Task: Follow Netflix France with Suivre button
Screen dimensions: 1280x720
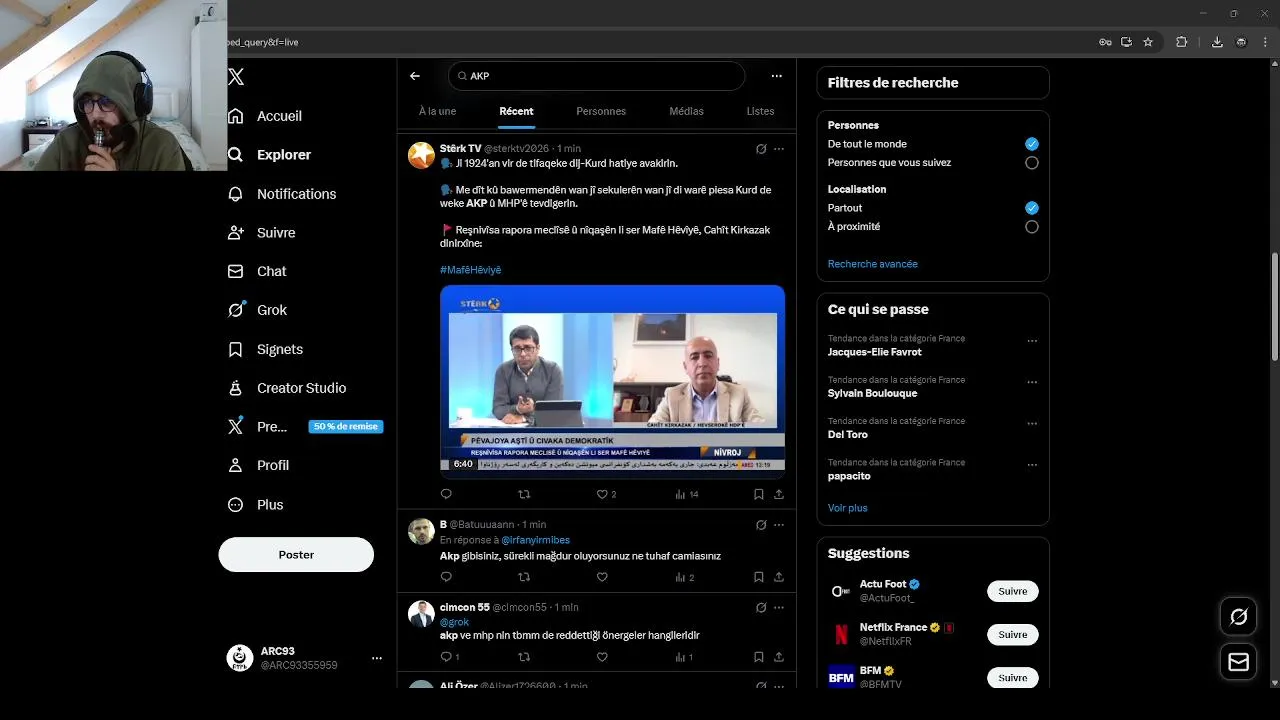Action: click(x=1012, y=634)
